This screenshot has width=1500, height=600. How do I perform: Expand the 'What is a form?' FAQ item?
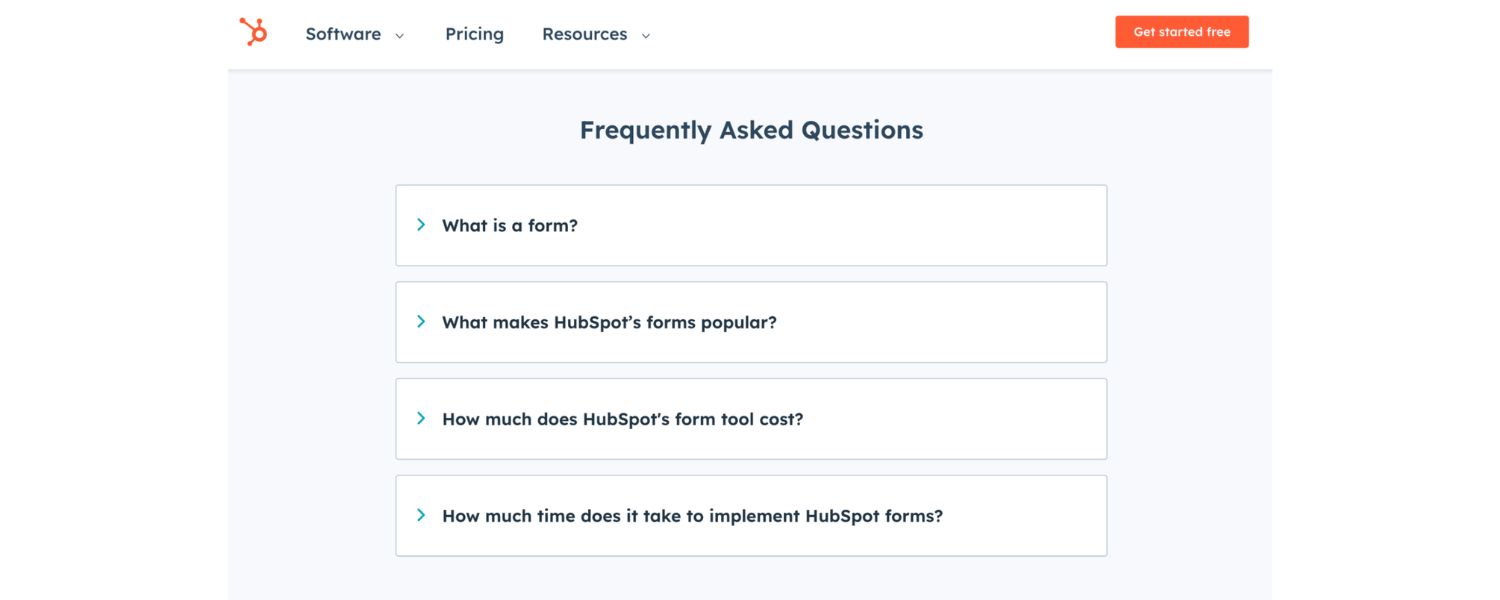[509, 225]
